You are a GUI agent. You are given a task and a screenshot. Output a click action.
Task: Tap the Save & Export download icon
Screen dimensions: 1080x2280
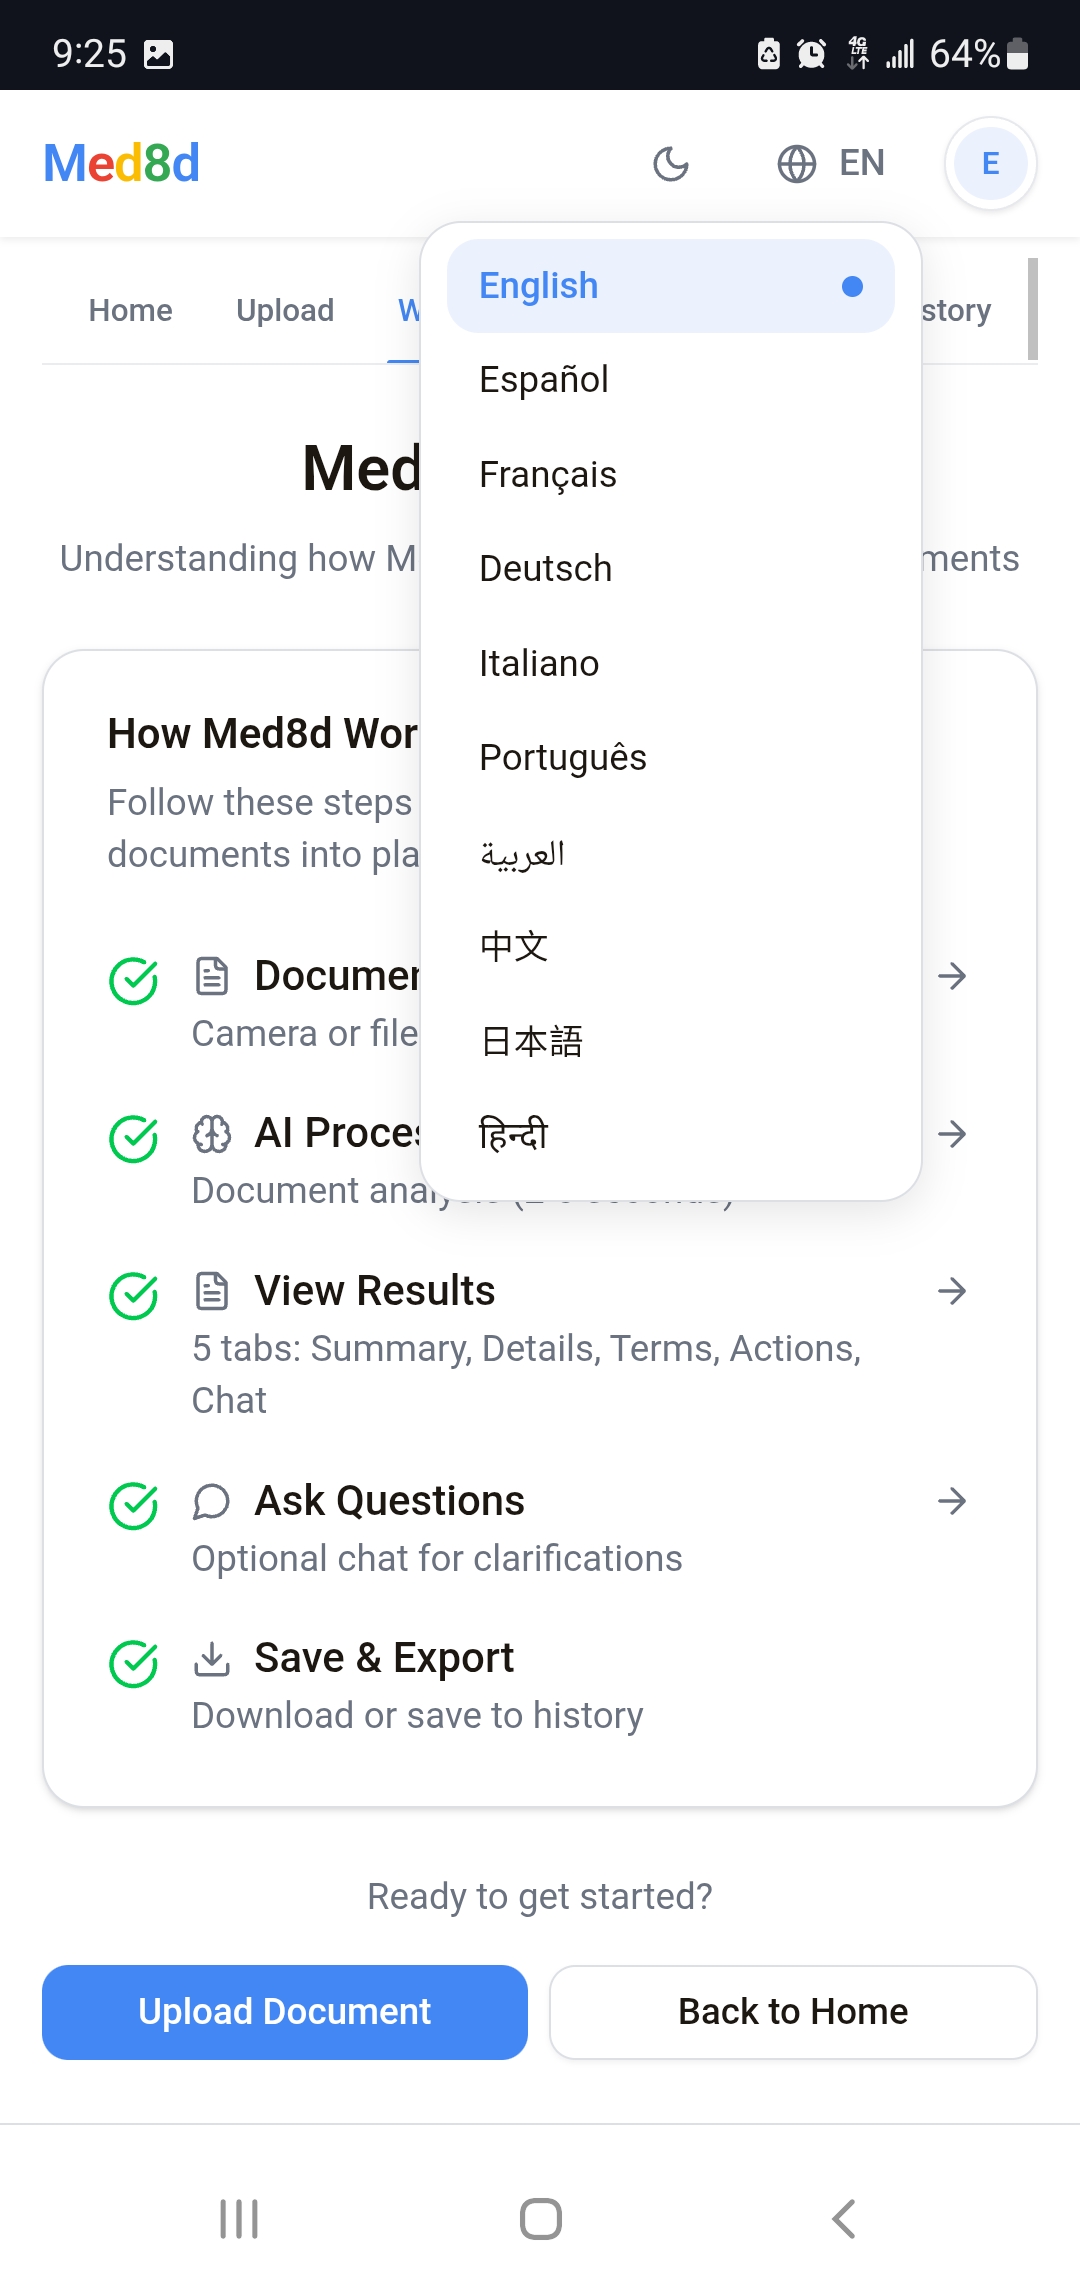point(212,1658)
